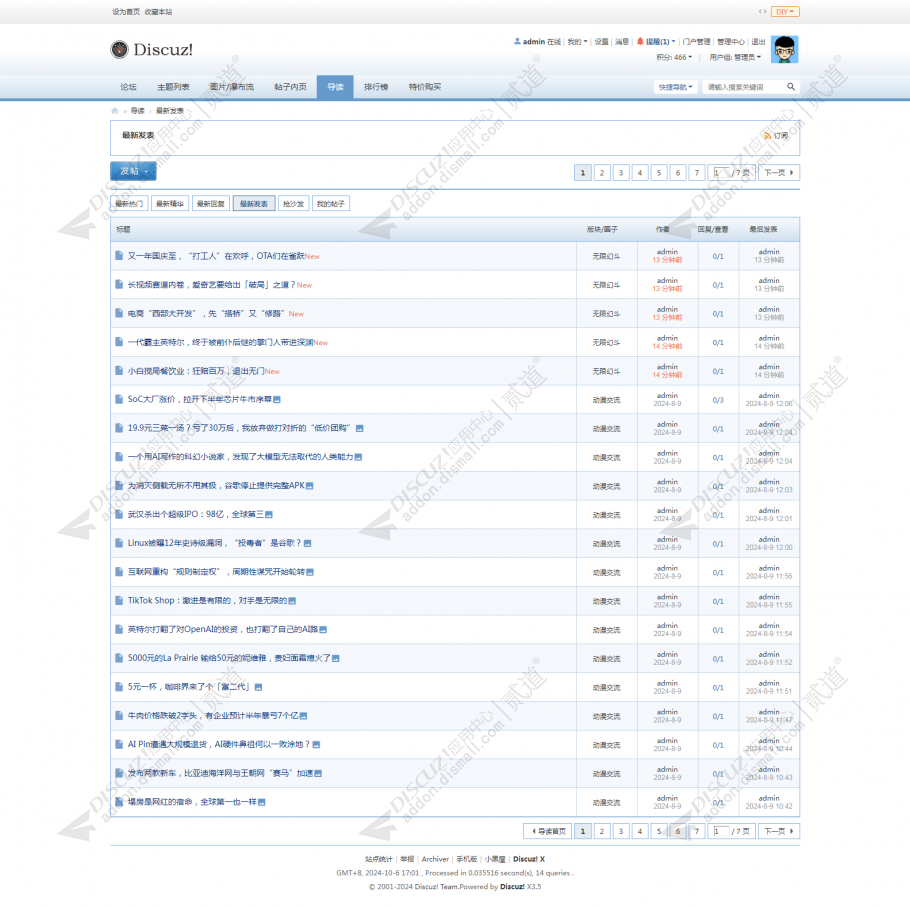The width and height of the screenshot is (910, 907).
Task: Click image attachment icon after 19.9元三菜一汤 title
Action: 359,428
